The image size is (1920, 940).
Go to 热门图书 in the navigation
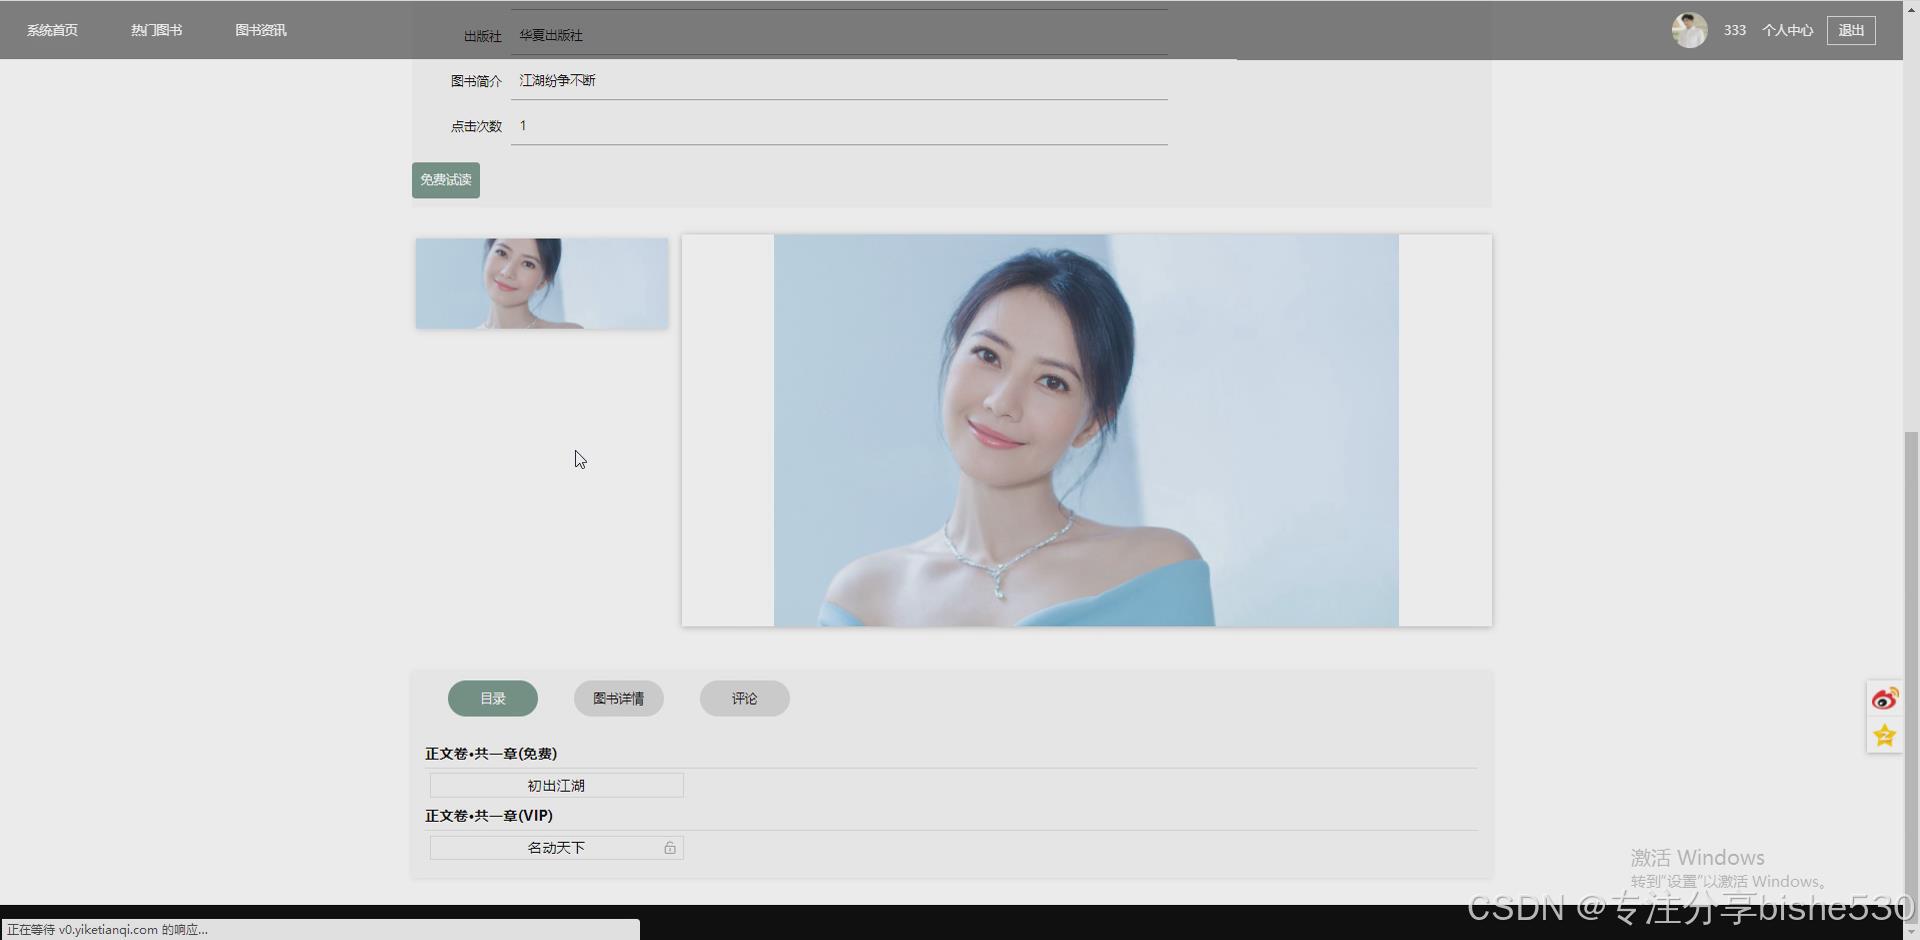[156, 30]
